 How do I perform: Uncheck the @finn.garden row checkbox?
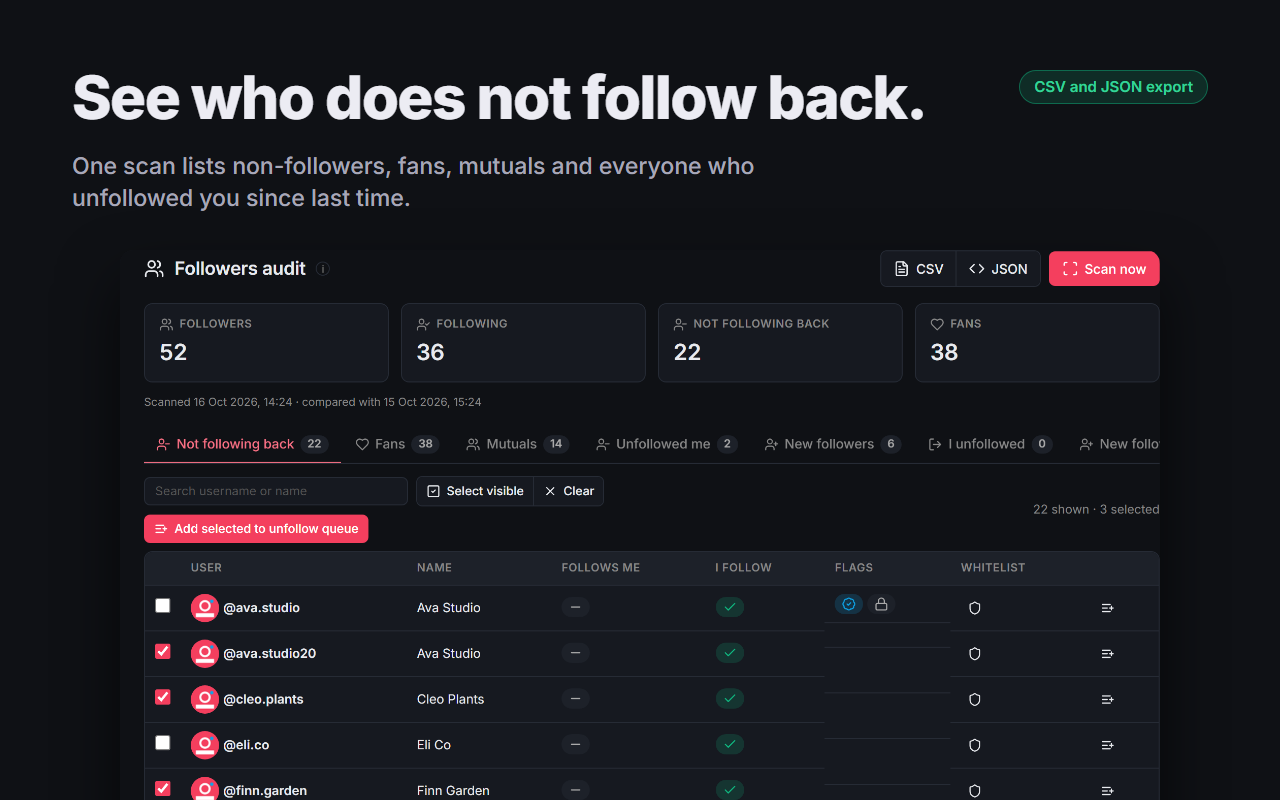tap(163, 789)
